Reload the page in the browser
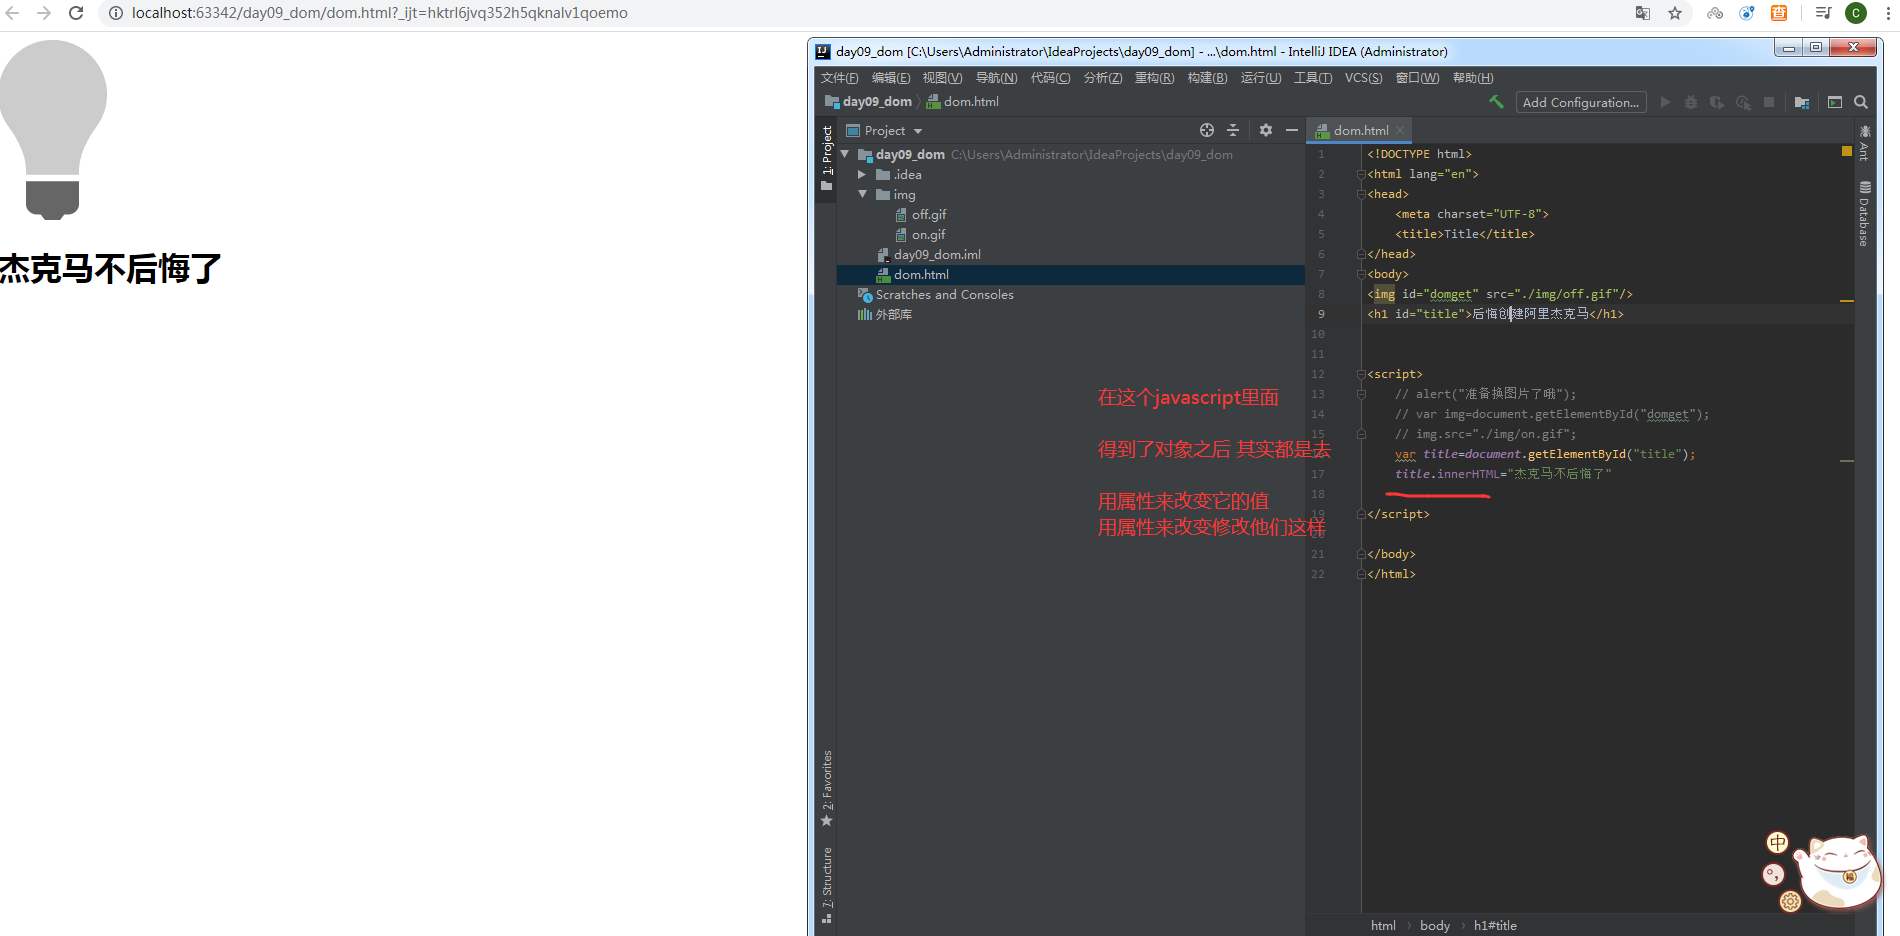Image resolution: width=1900 pixels, height=936 pixels. tap(76, 13)
